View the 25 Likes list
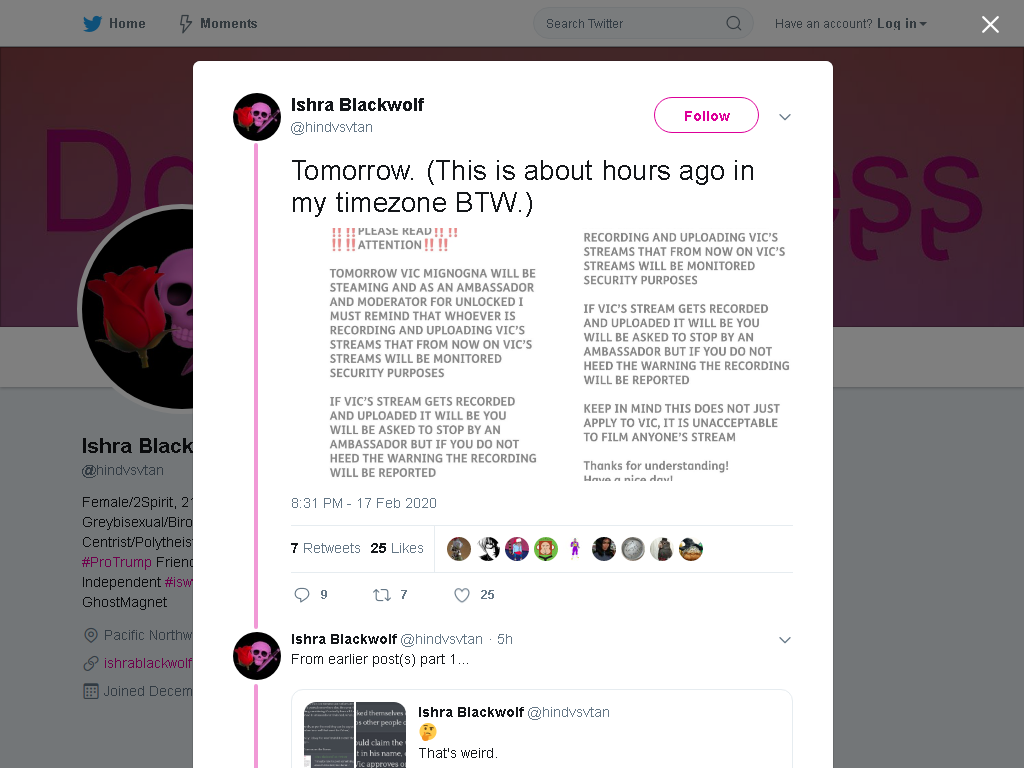1024x768 pixels. tap(396, 548)
